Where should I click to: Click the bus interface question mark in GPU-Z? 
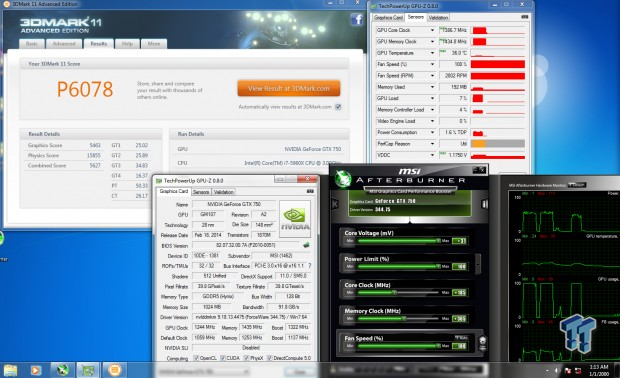(x=309, y=266)
